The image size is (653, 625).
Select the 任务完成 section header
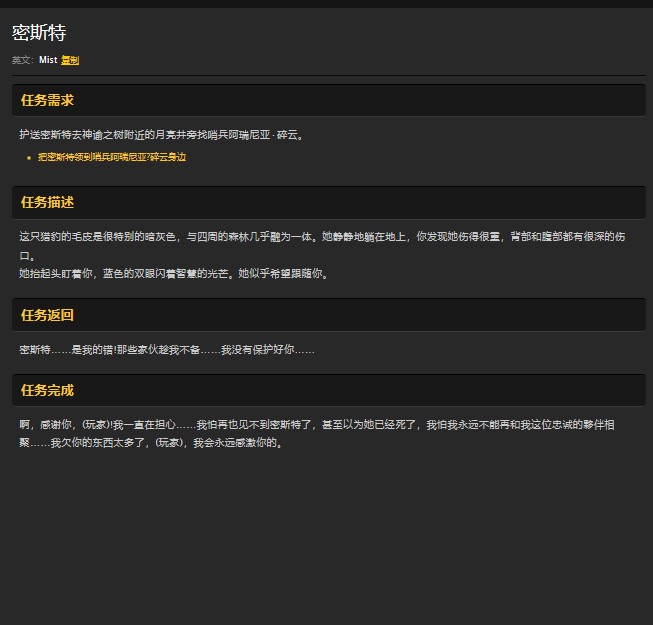pyautogui.click(x=47, y=390)
